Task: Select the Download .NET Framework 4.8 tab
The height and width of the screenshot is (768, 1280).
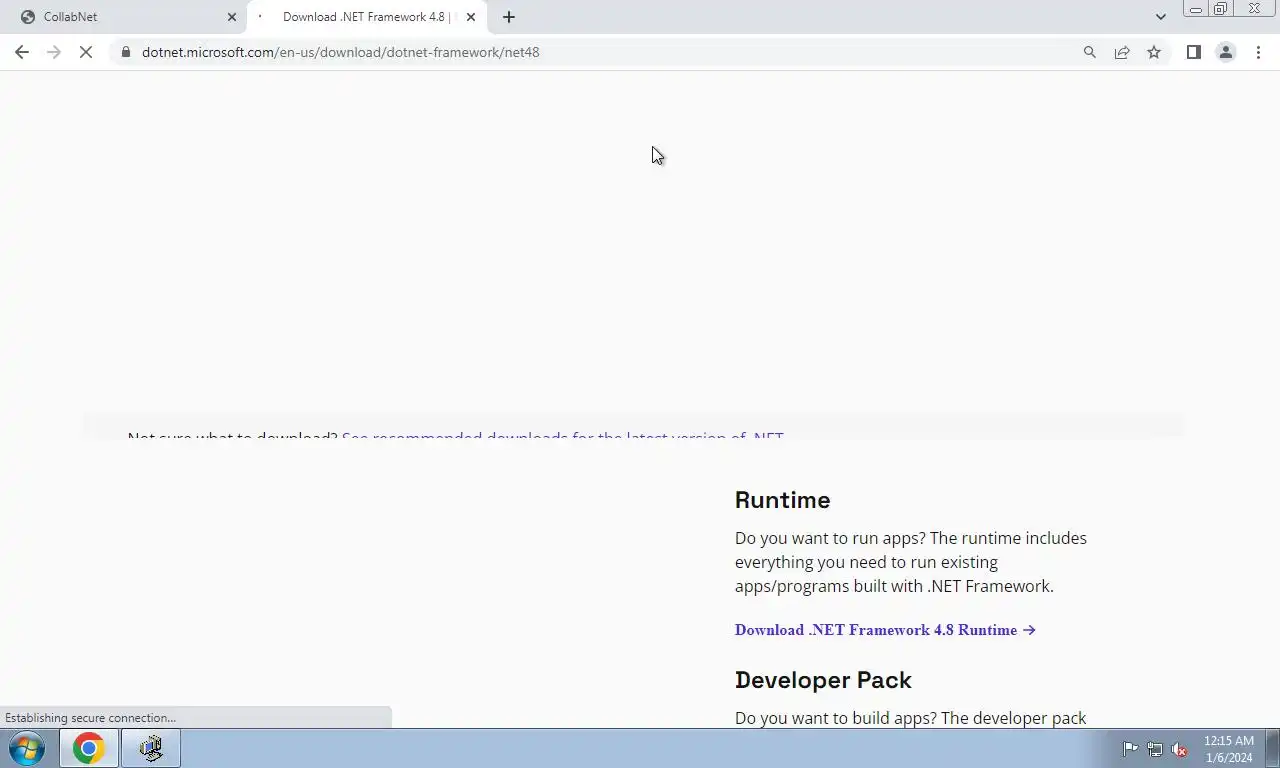Action: click(x=367, y=17)
